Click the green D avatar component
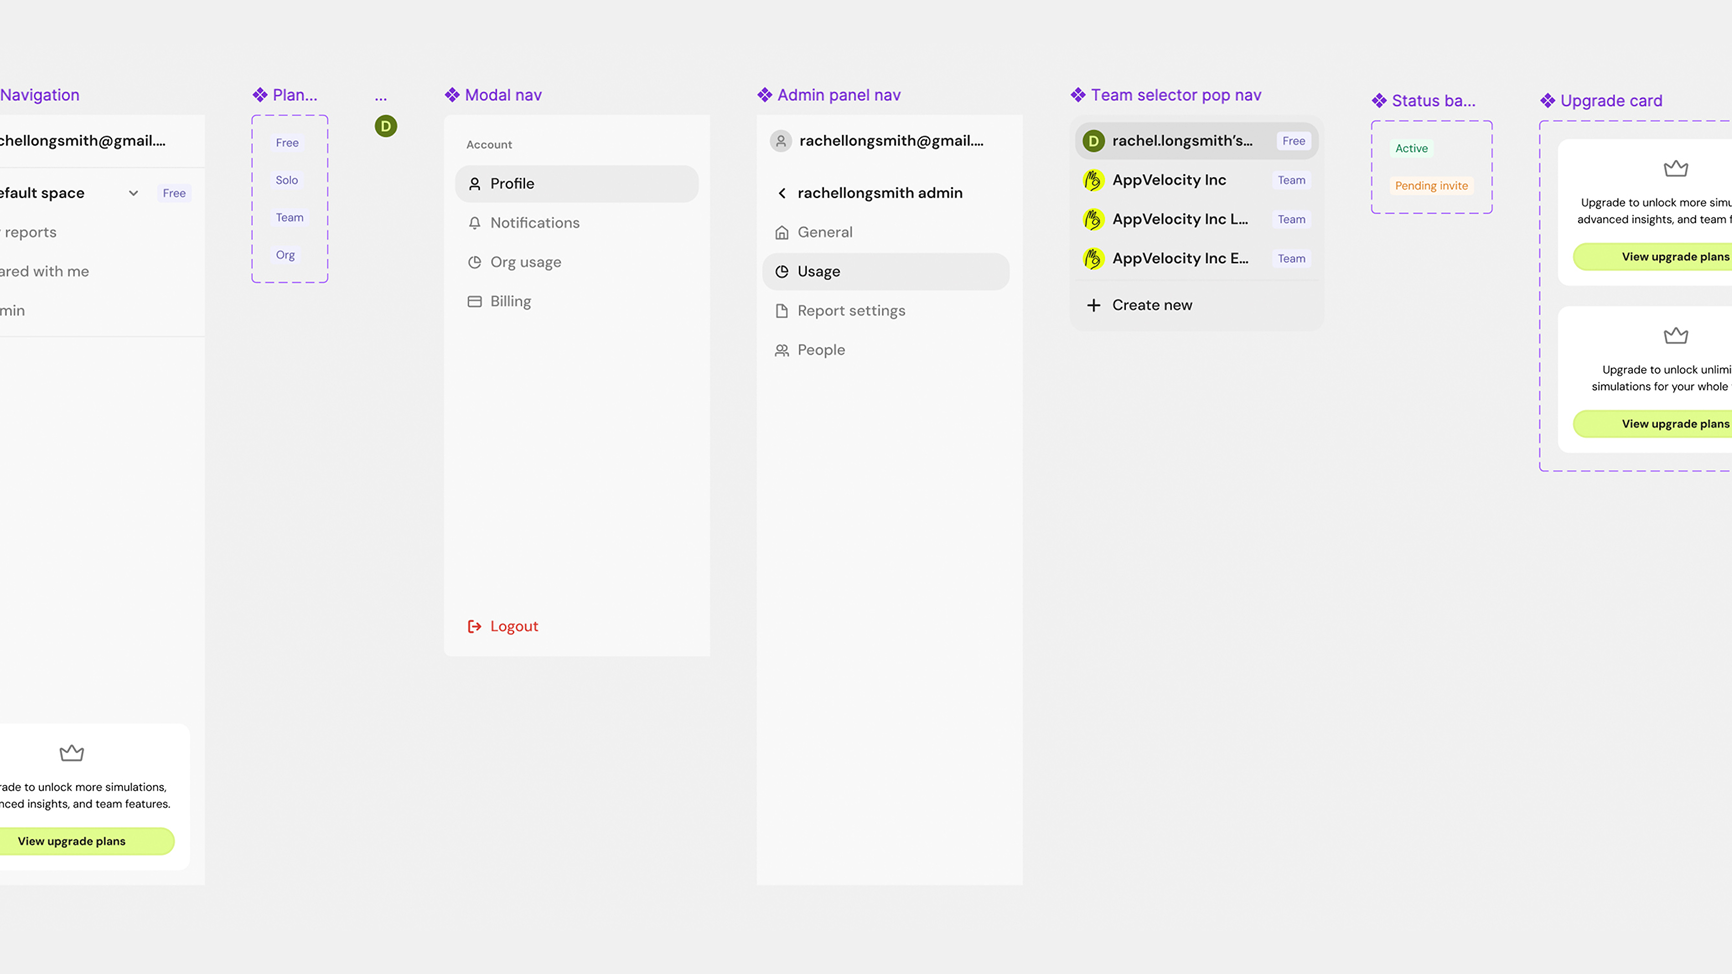1732x974 pixels. pos(386,126)
